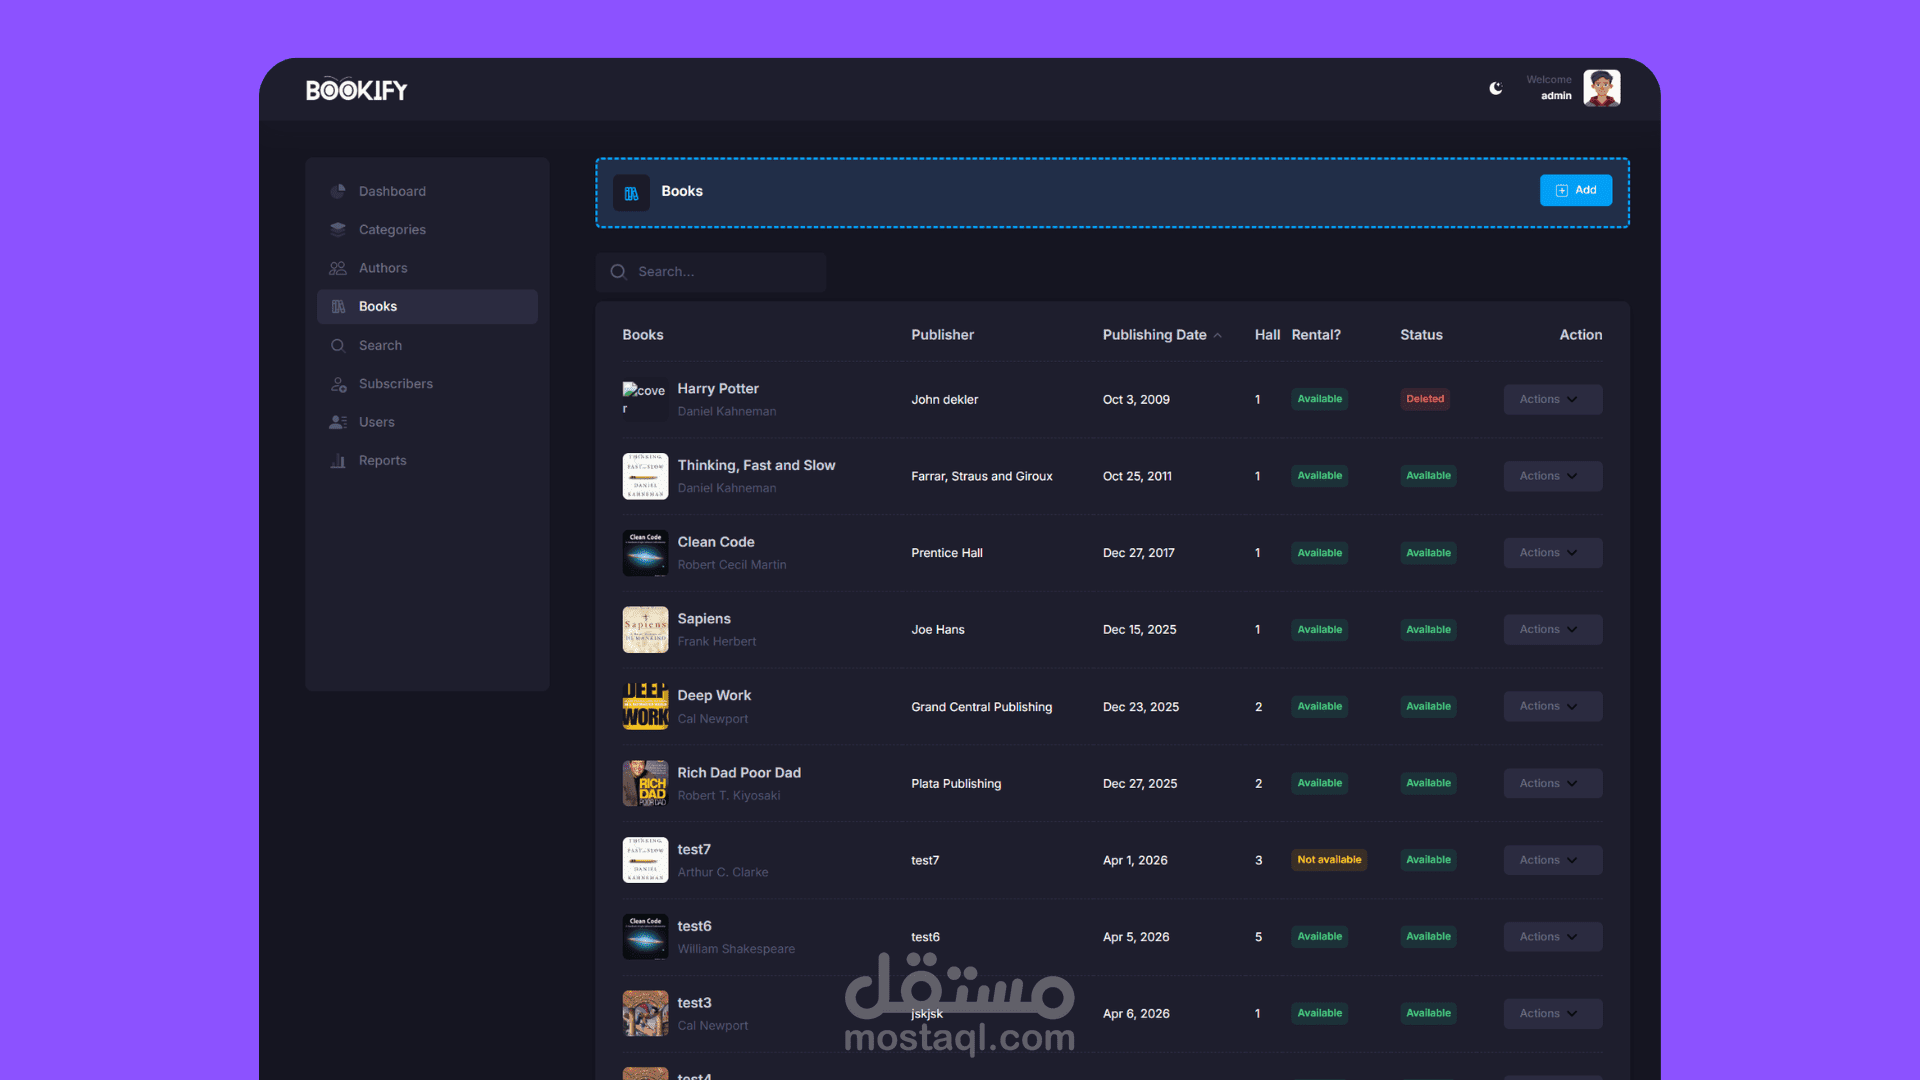
Task: Click the Deep Work cover thumbnail
Action: [x=645, y=706]
